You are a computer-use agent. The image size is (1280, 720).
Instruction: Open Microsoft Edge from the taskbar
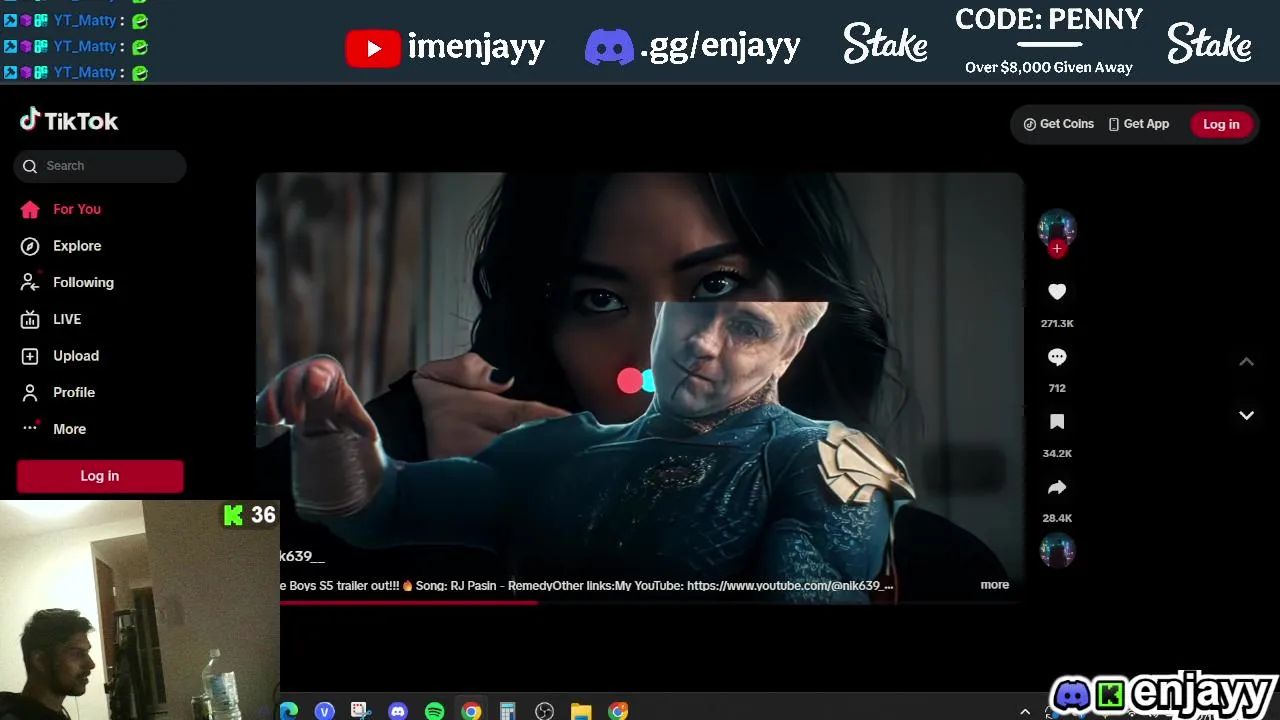point(288,711)
